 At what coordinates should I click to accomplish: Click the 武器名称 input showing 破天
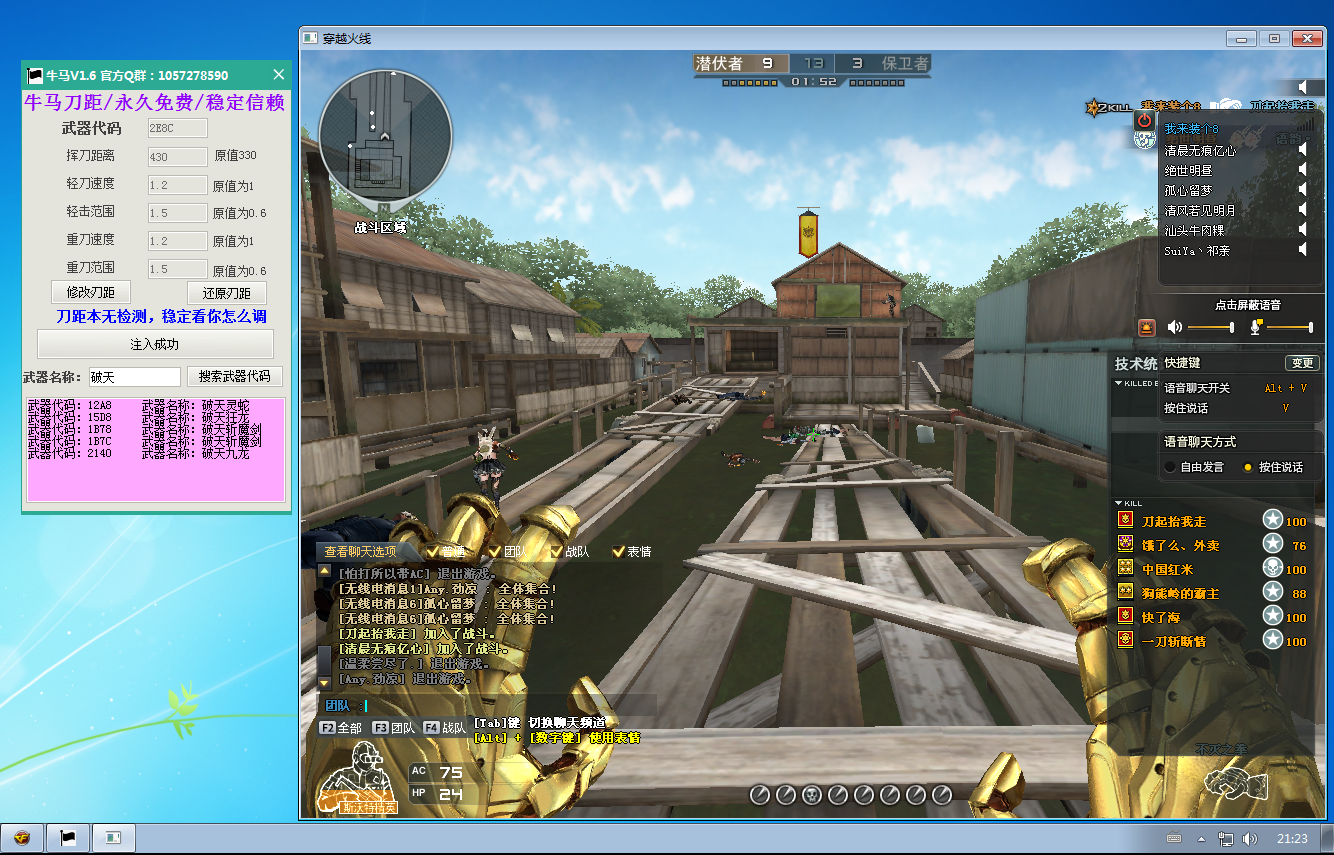(x=134, y=377)
